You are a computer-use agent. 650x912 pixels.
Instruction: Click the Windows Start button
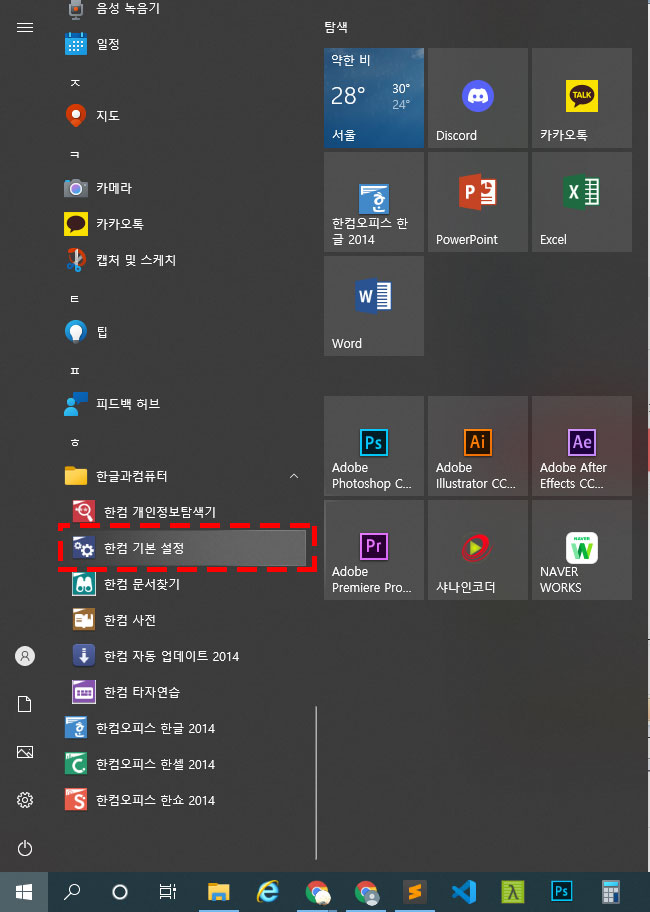(24, 892)
